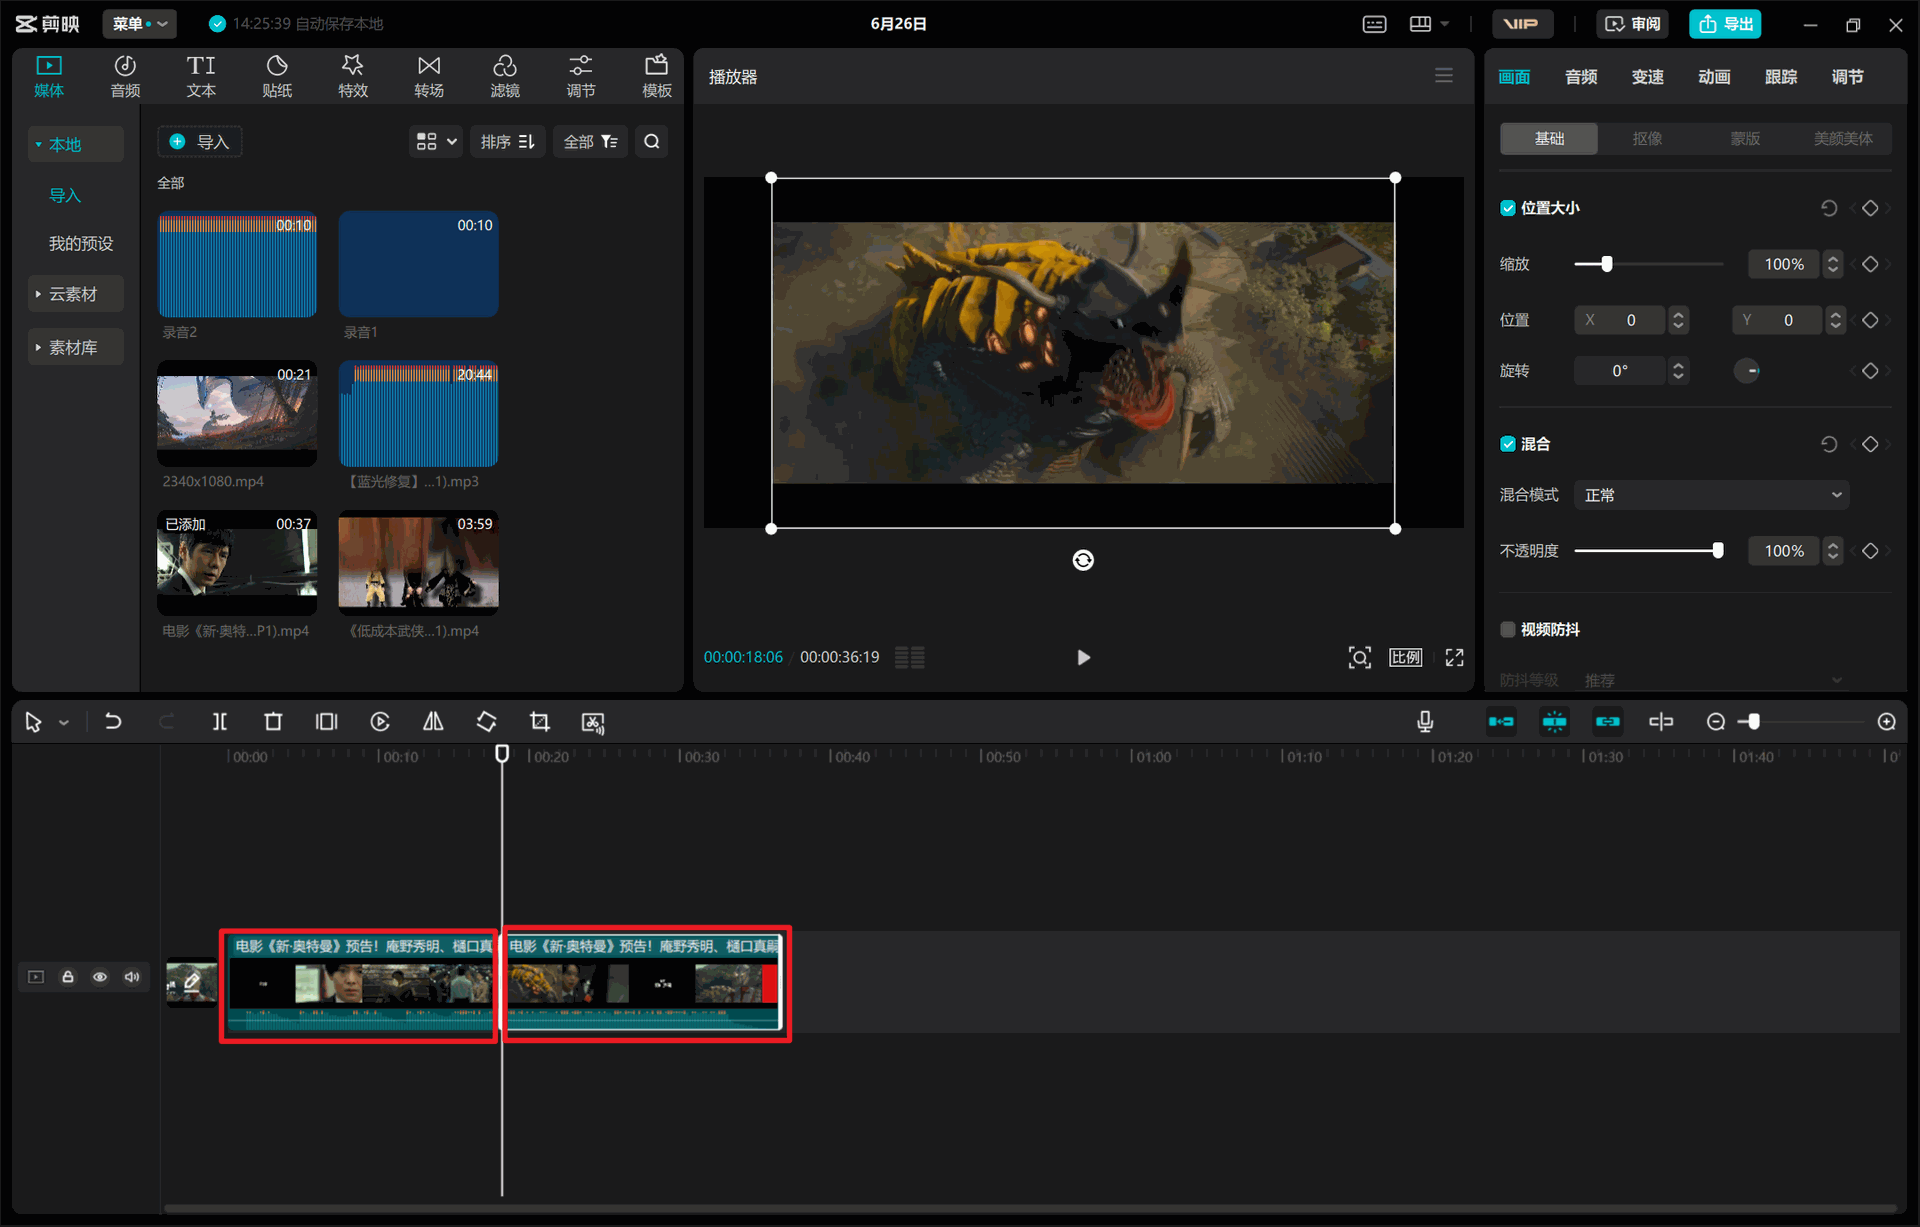Click the reverse playback tool icon
Image resolution: width=1920 pixels, height=1227 pixels.
tap(380, 722)
